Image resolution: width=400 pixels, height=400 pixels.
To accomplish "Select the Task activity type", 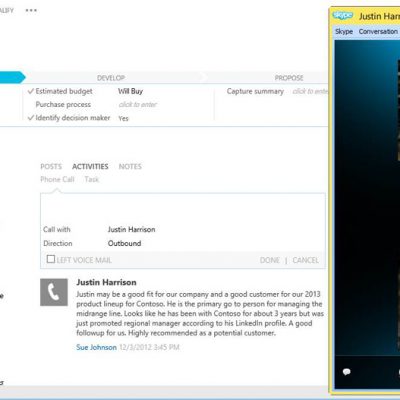I will point(92,179).
